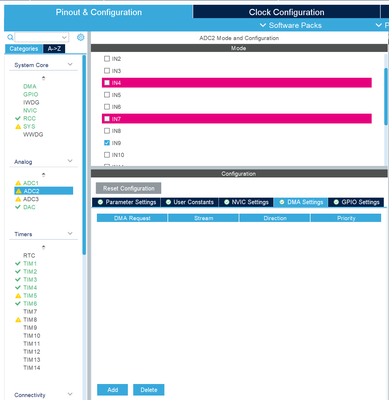Select TIM14 in the Timers list
The image size is (389, 400).
point(31,368)
